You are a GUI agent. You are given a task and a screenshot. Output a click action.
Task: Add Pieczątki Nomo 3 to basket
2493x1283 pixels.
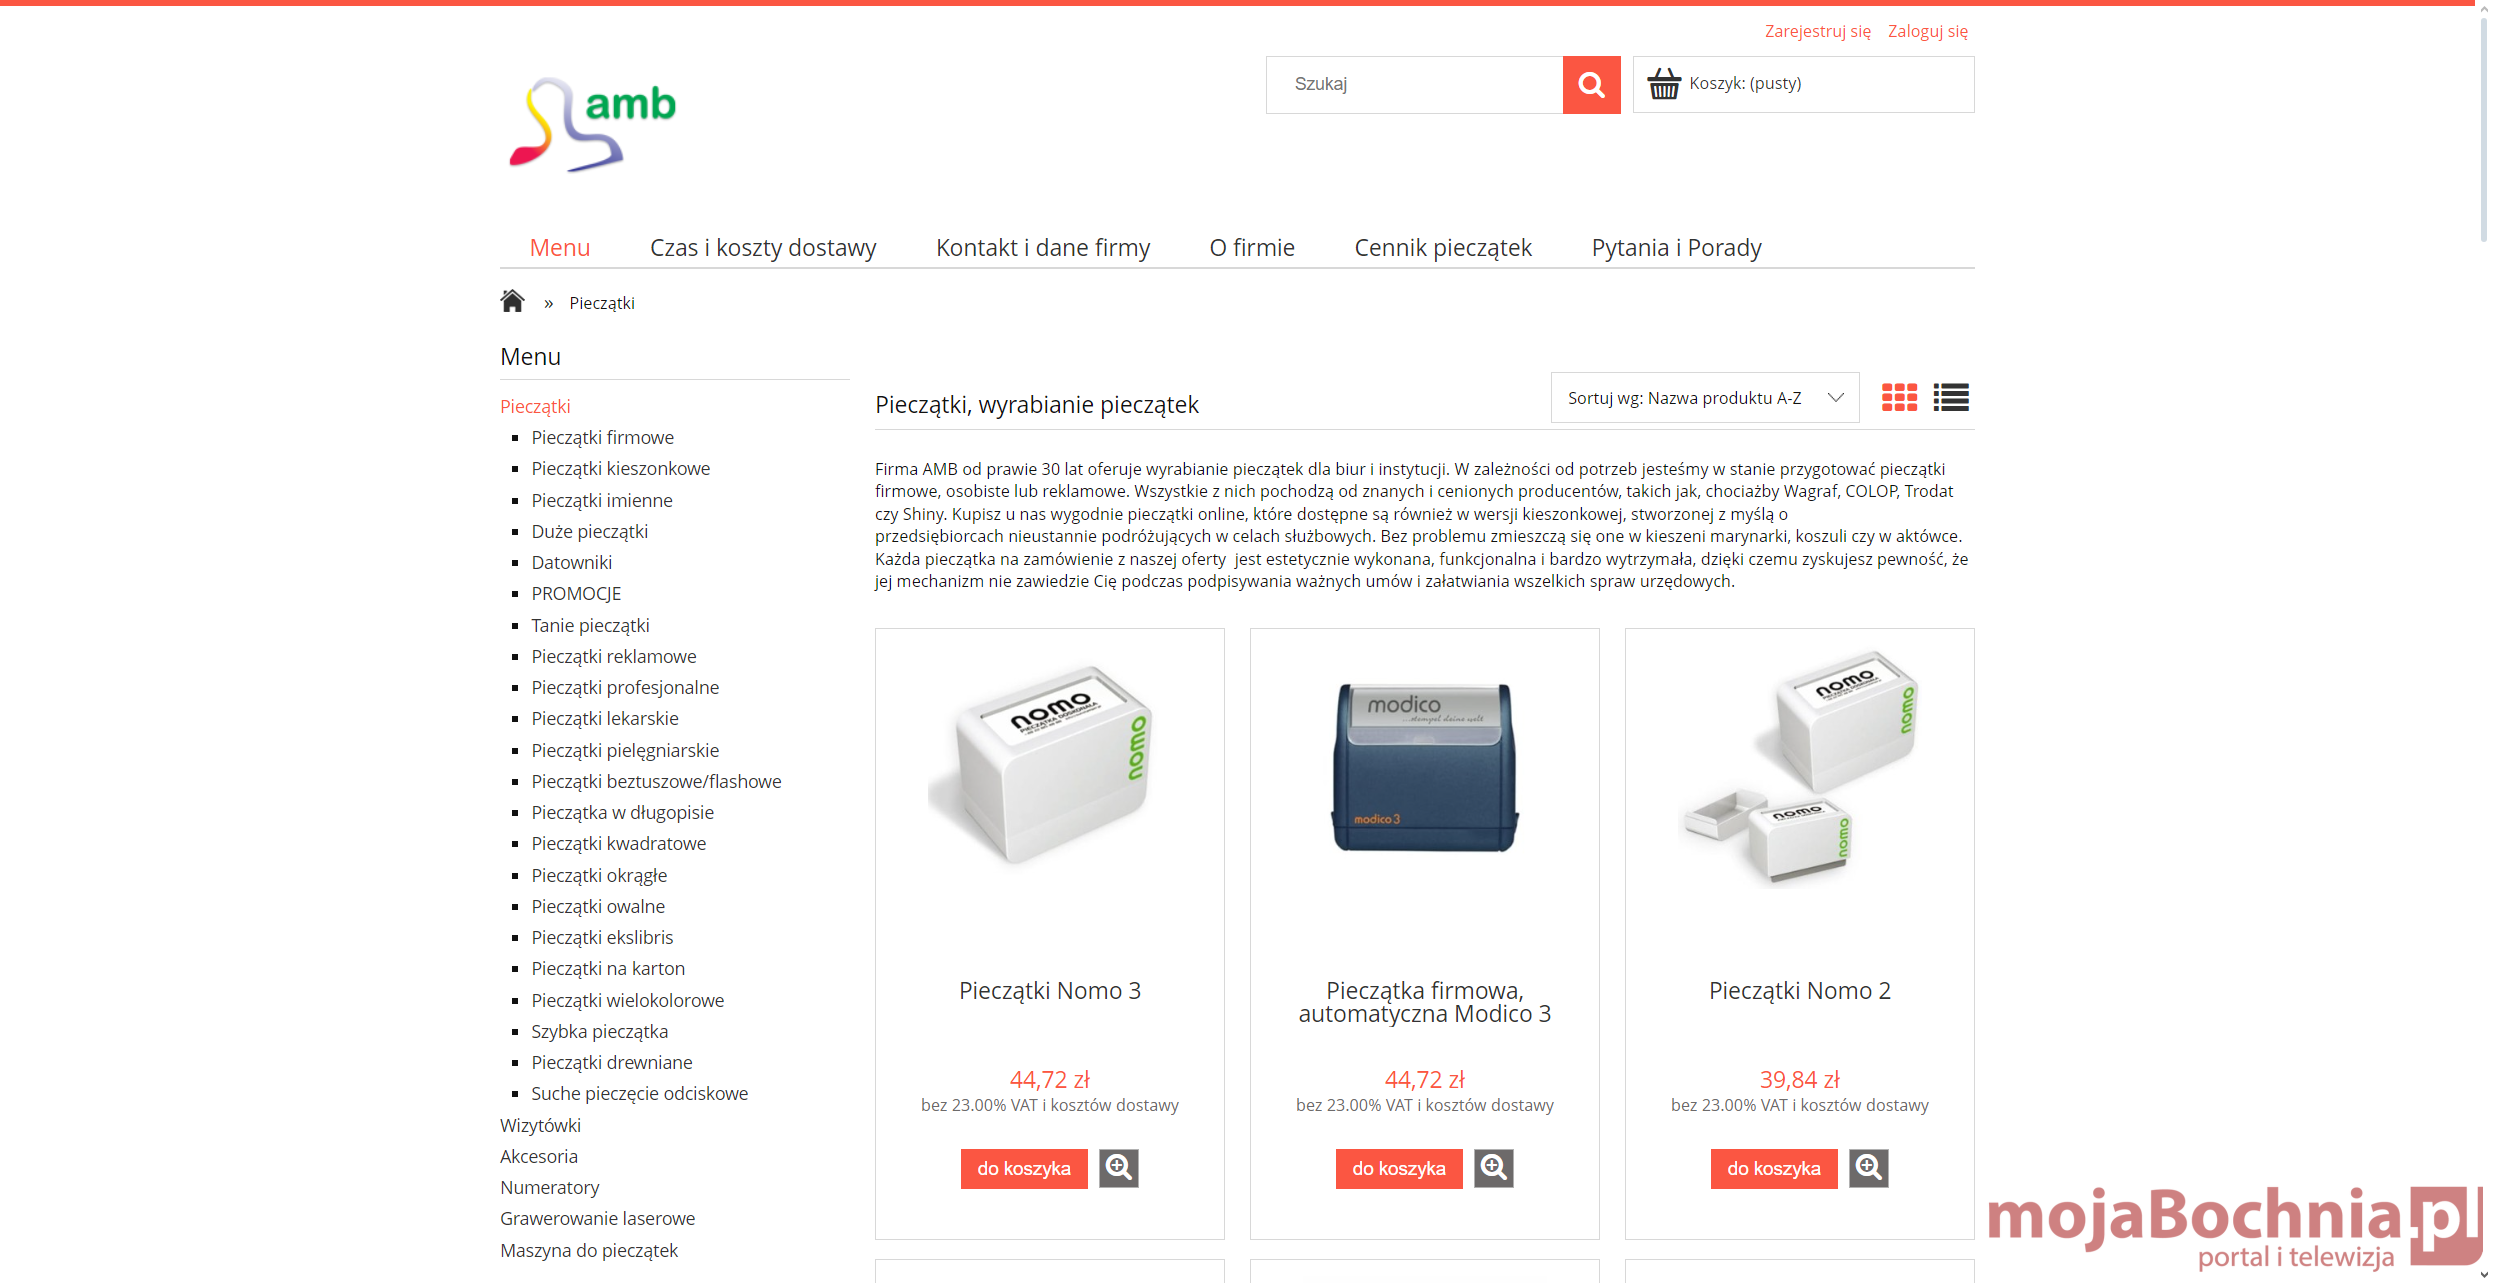pyautogui.click(x=1024, y=1168)
